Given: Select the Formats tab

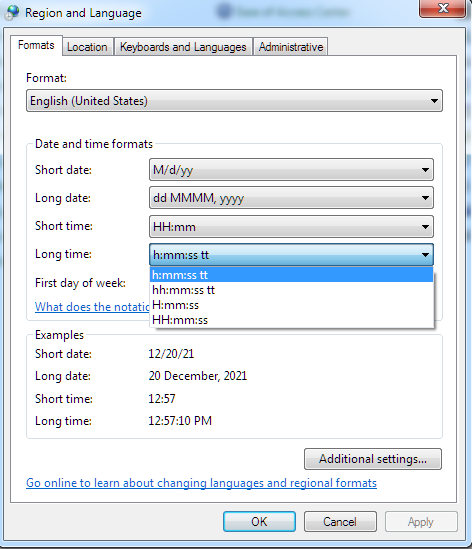Looking at the screenshot, I should [x=36, y=45].
